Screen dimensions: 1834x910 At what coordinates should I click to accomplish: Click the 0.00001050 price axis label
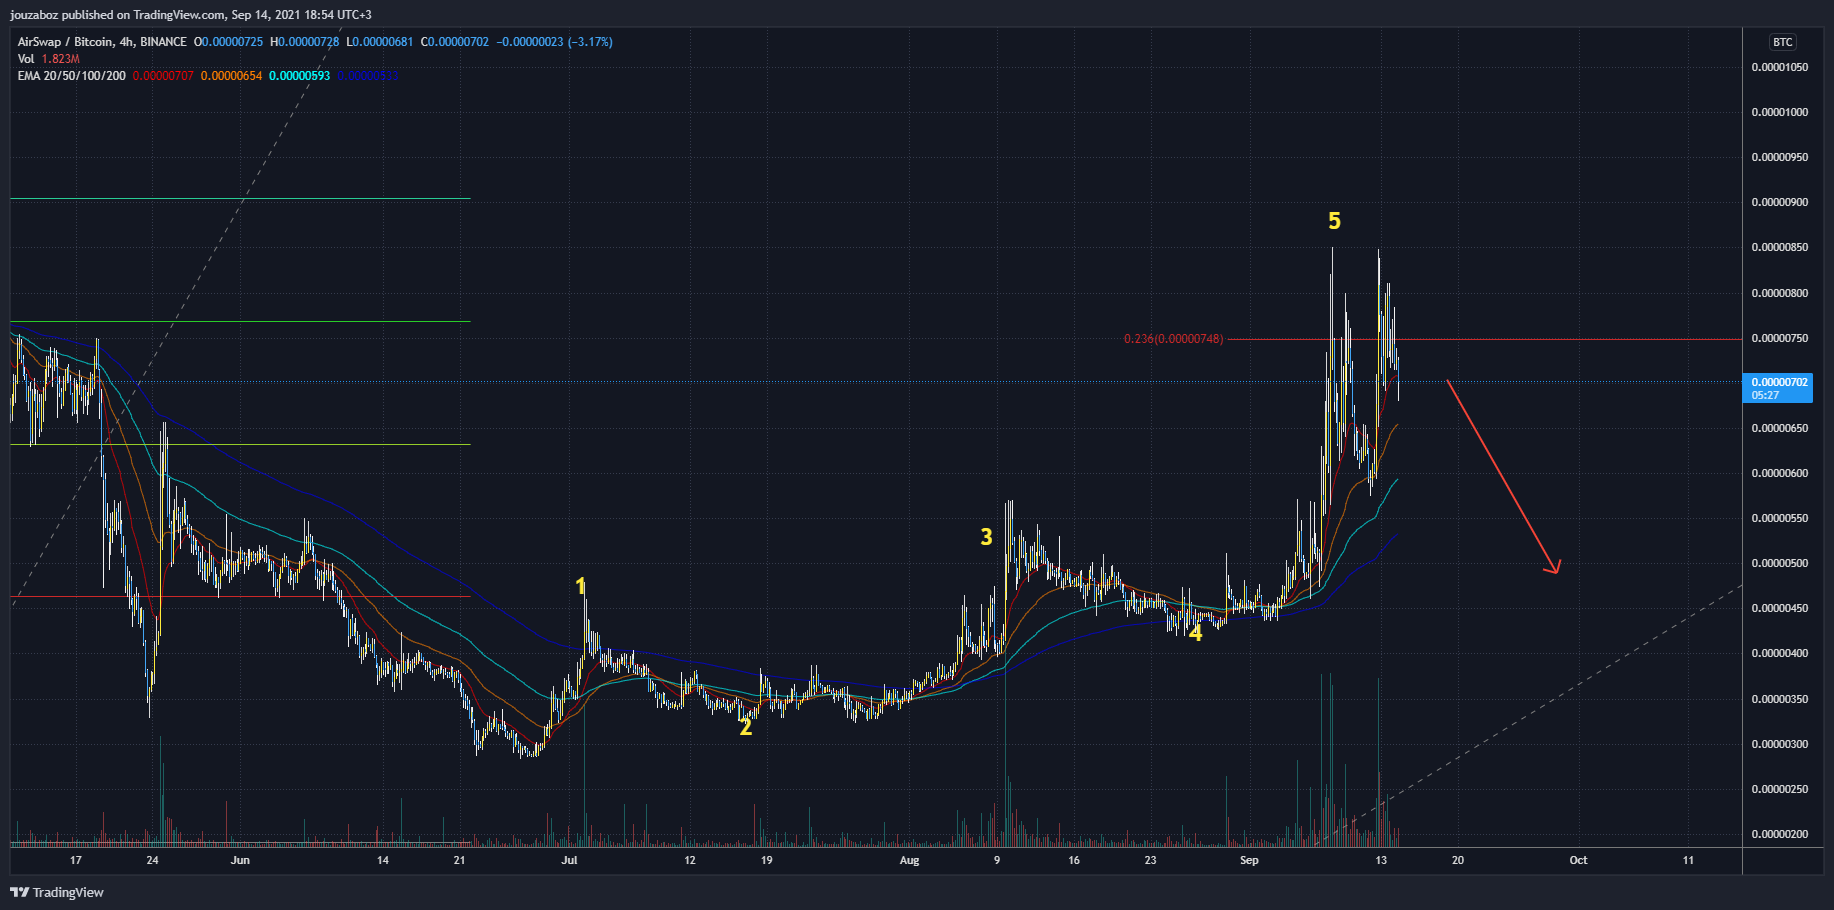(1780, 67)
